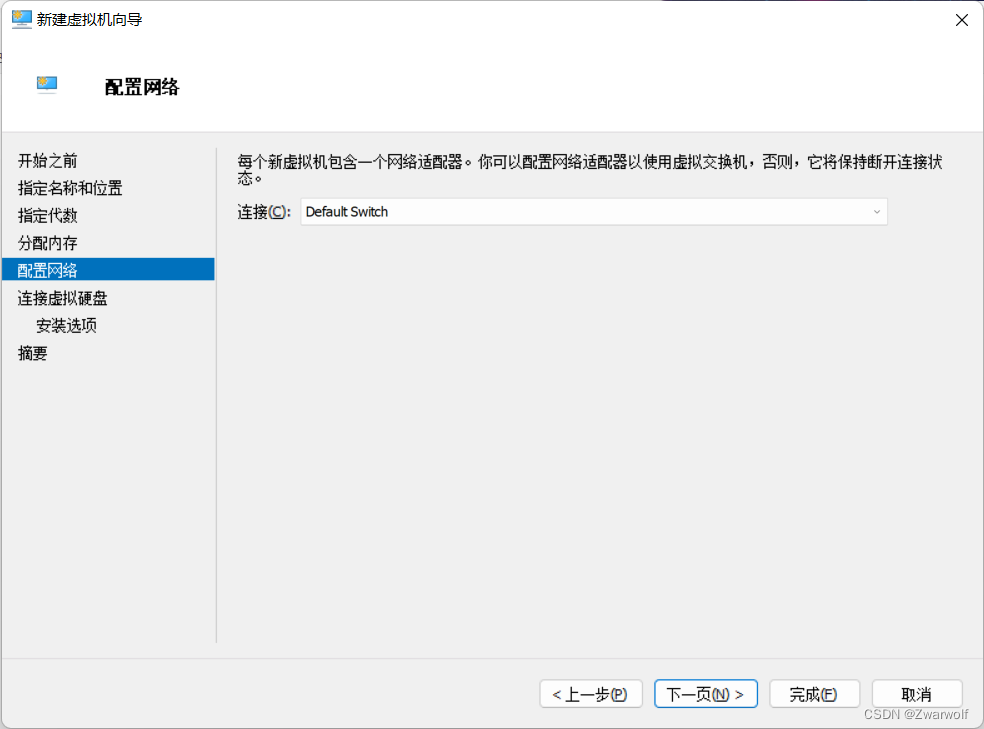Screen dimensions: 984x729
Task: Go to the 开始之前 step
Action: [x=48, y=161]
